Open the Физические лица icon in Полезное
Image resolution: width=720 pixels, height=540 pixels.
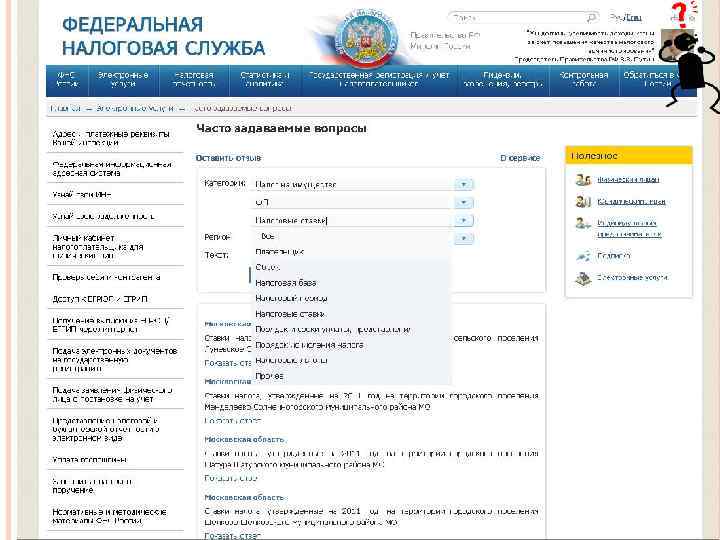[x=583, y=180]
